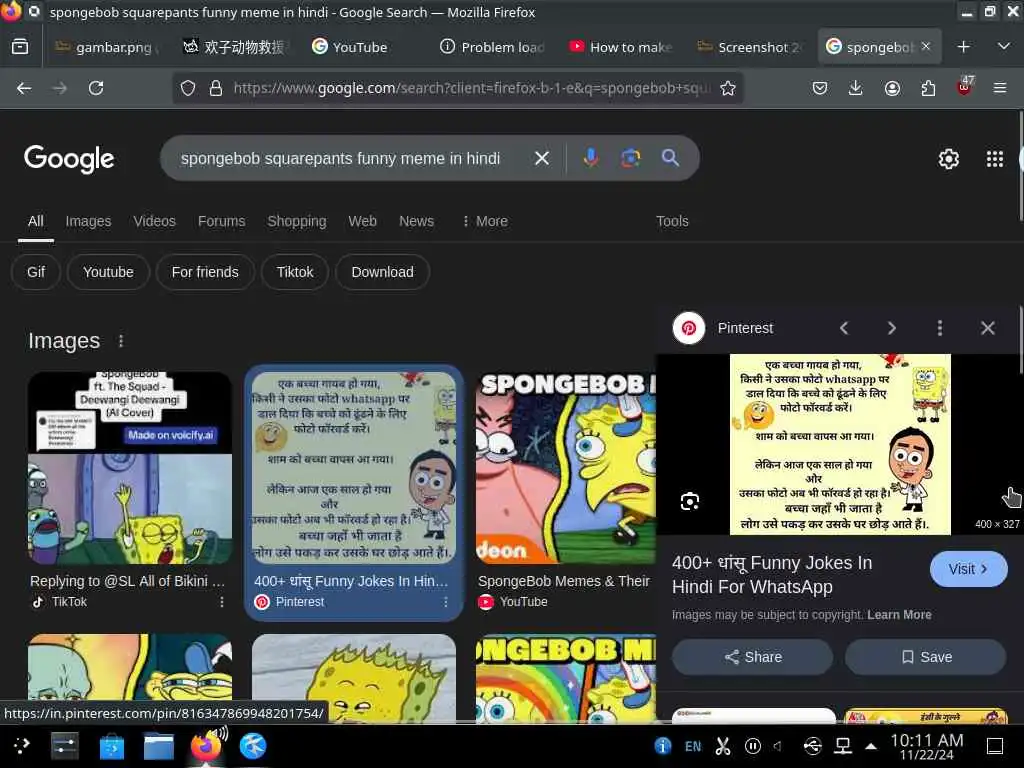This screenshot has width=1024, height=768.
Task: Select the Shopping search filter
Action: 296,221
